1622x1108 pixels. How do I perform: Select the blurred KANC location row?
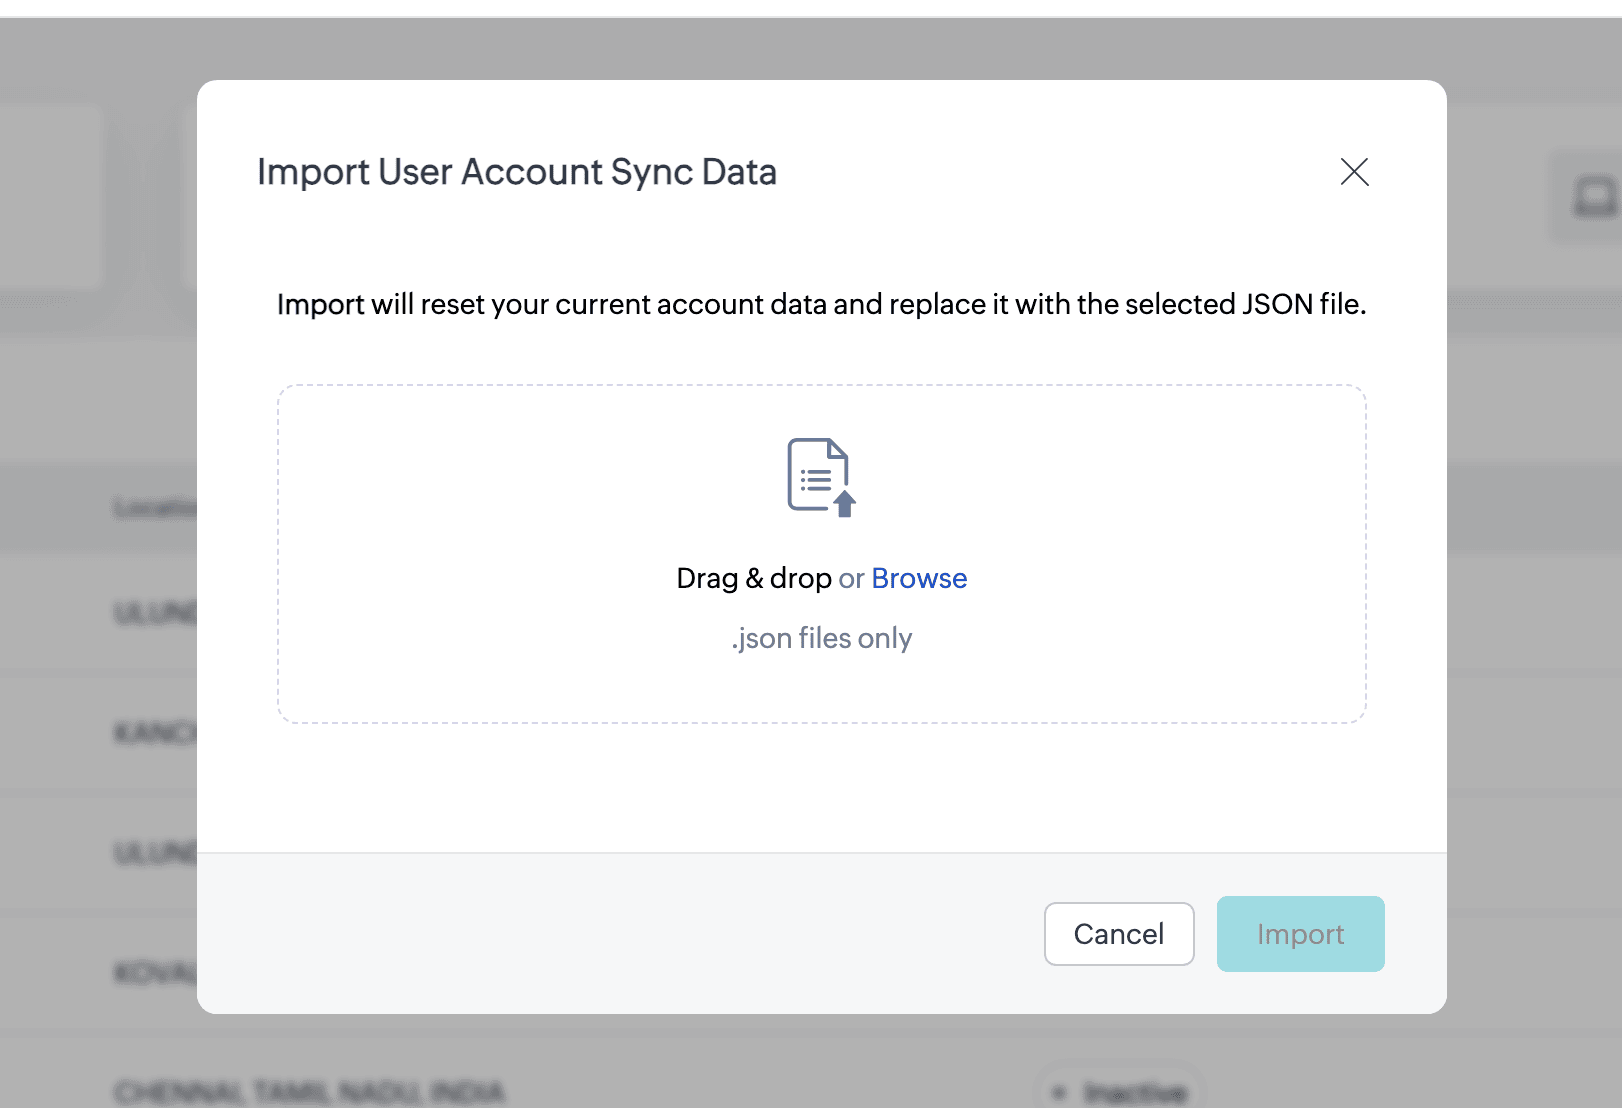click(x=154, y=733)
